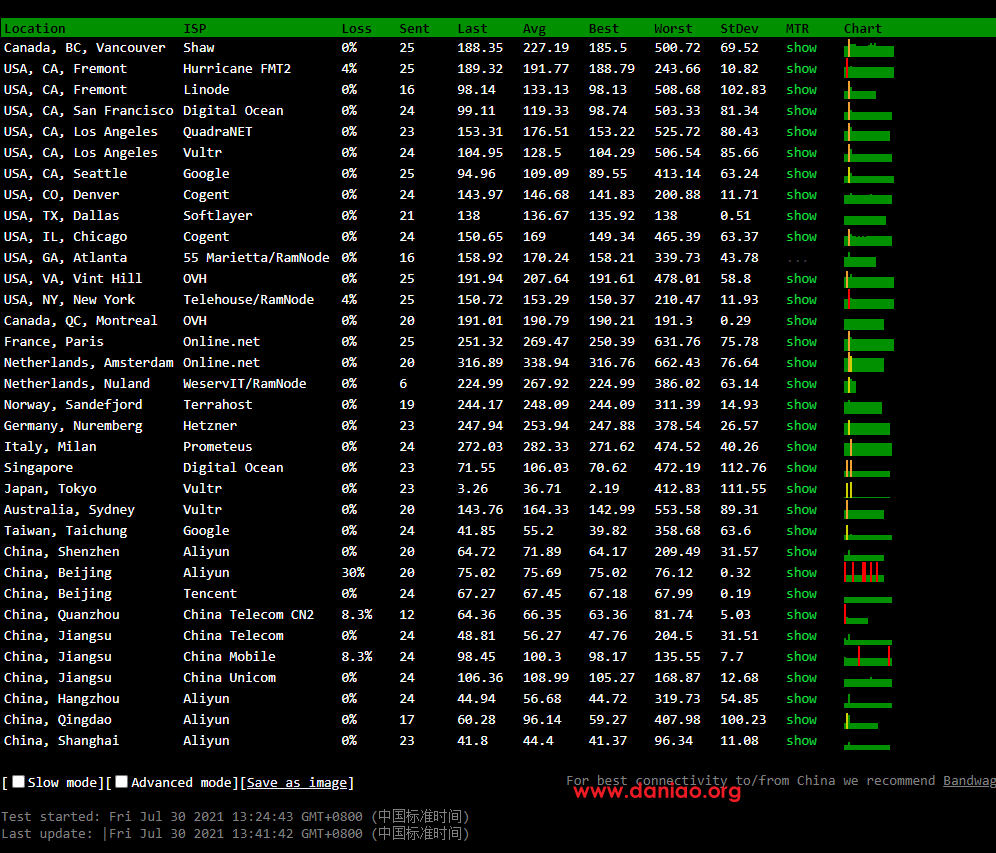Show MTR for Qingdao Aliyun row
Image resolution: width=996 pixels, height=853 pixels.
point(801,720)
